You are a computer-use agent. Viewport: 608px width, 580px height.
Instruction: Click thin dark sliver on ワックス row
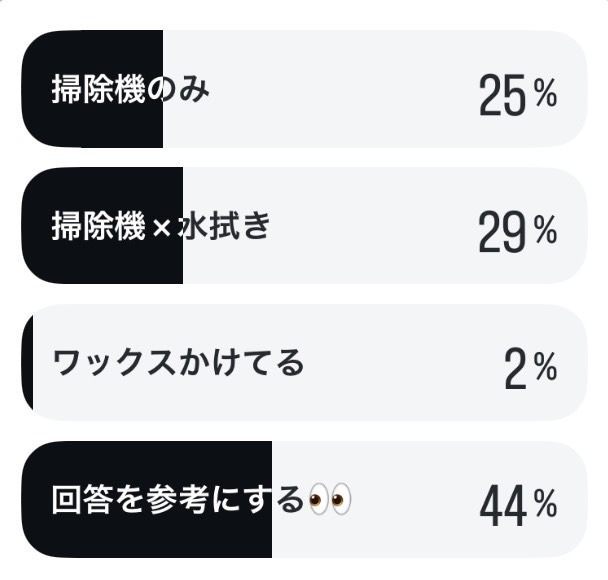27,362
